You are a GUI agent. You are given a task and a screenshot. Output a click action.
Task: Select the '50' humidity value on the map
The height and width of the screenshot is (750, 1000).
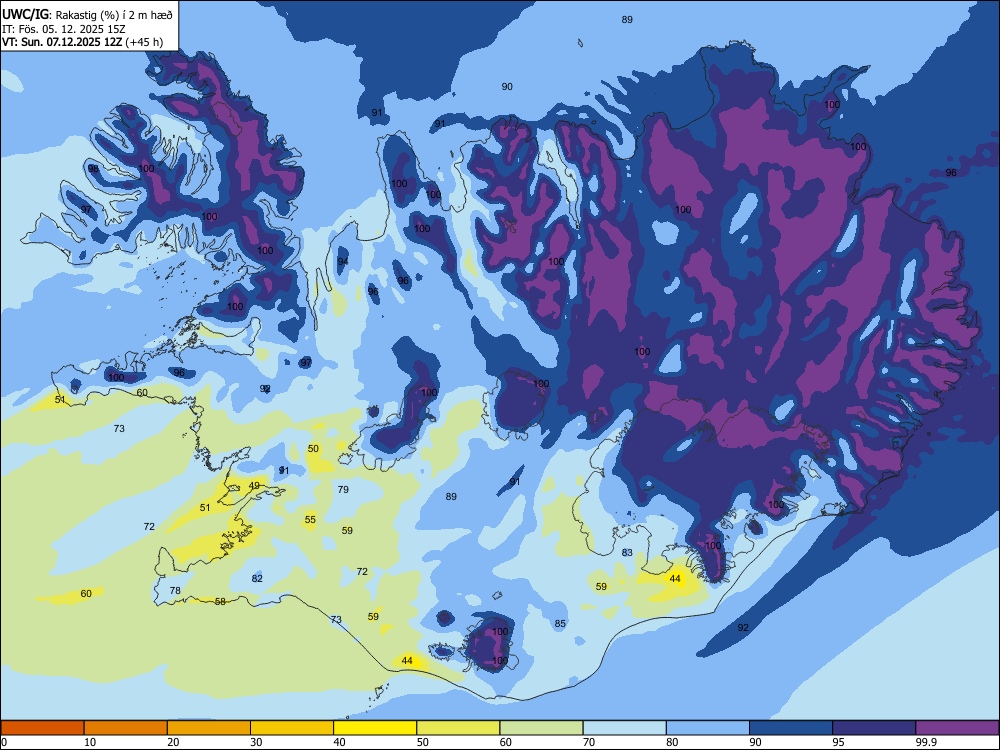coord(313,449)
